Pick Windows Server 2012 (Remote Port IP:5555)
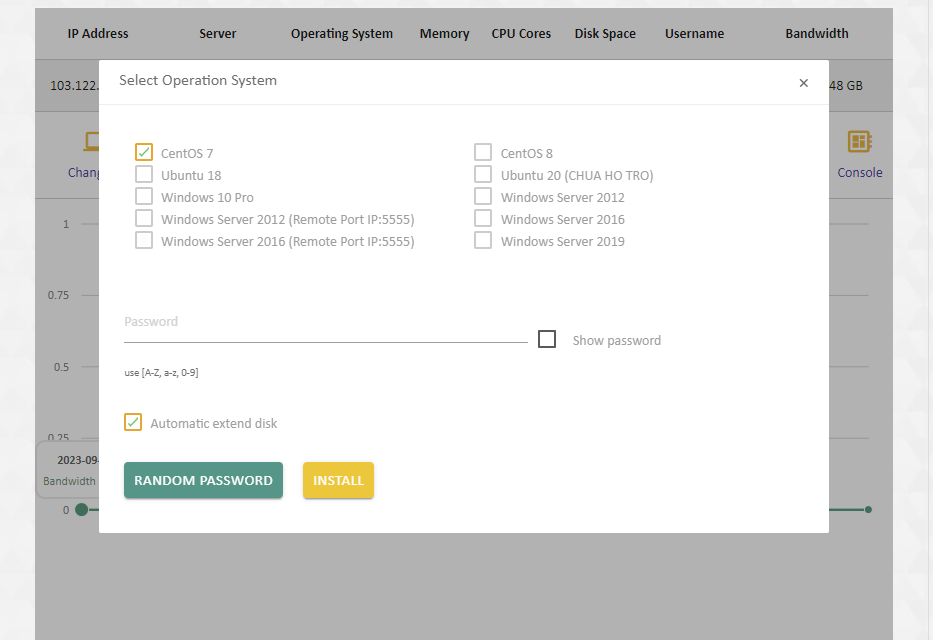 (x=144, y=219)
